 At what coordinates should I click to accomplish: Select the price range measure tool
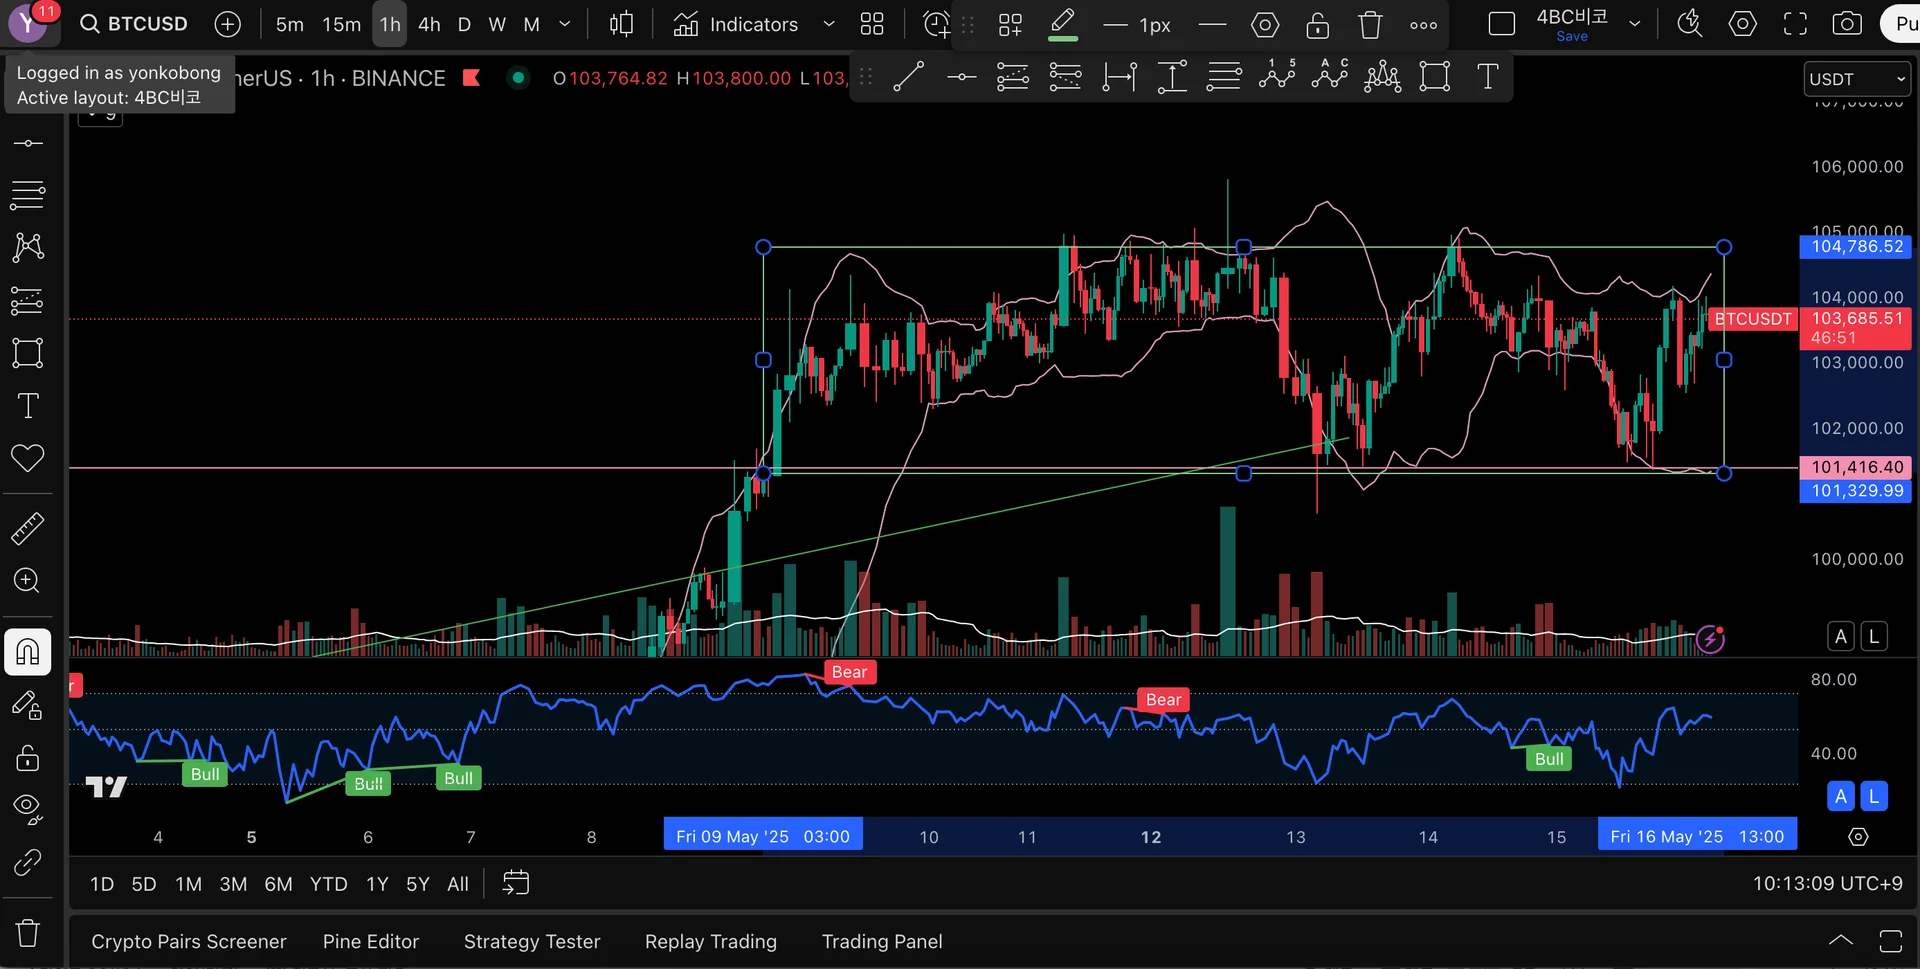tap(1172, 77)
